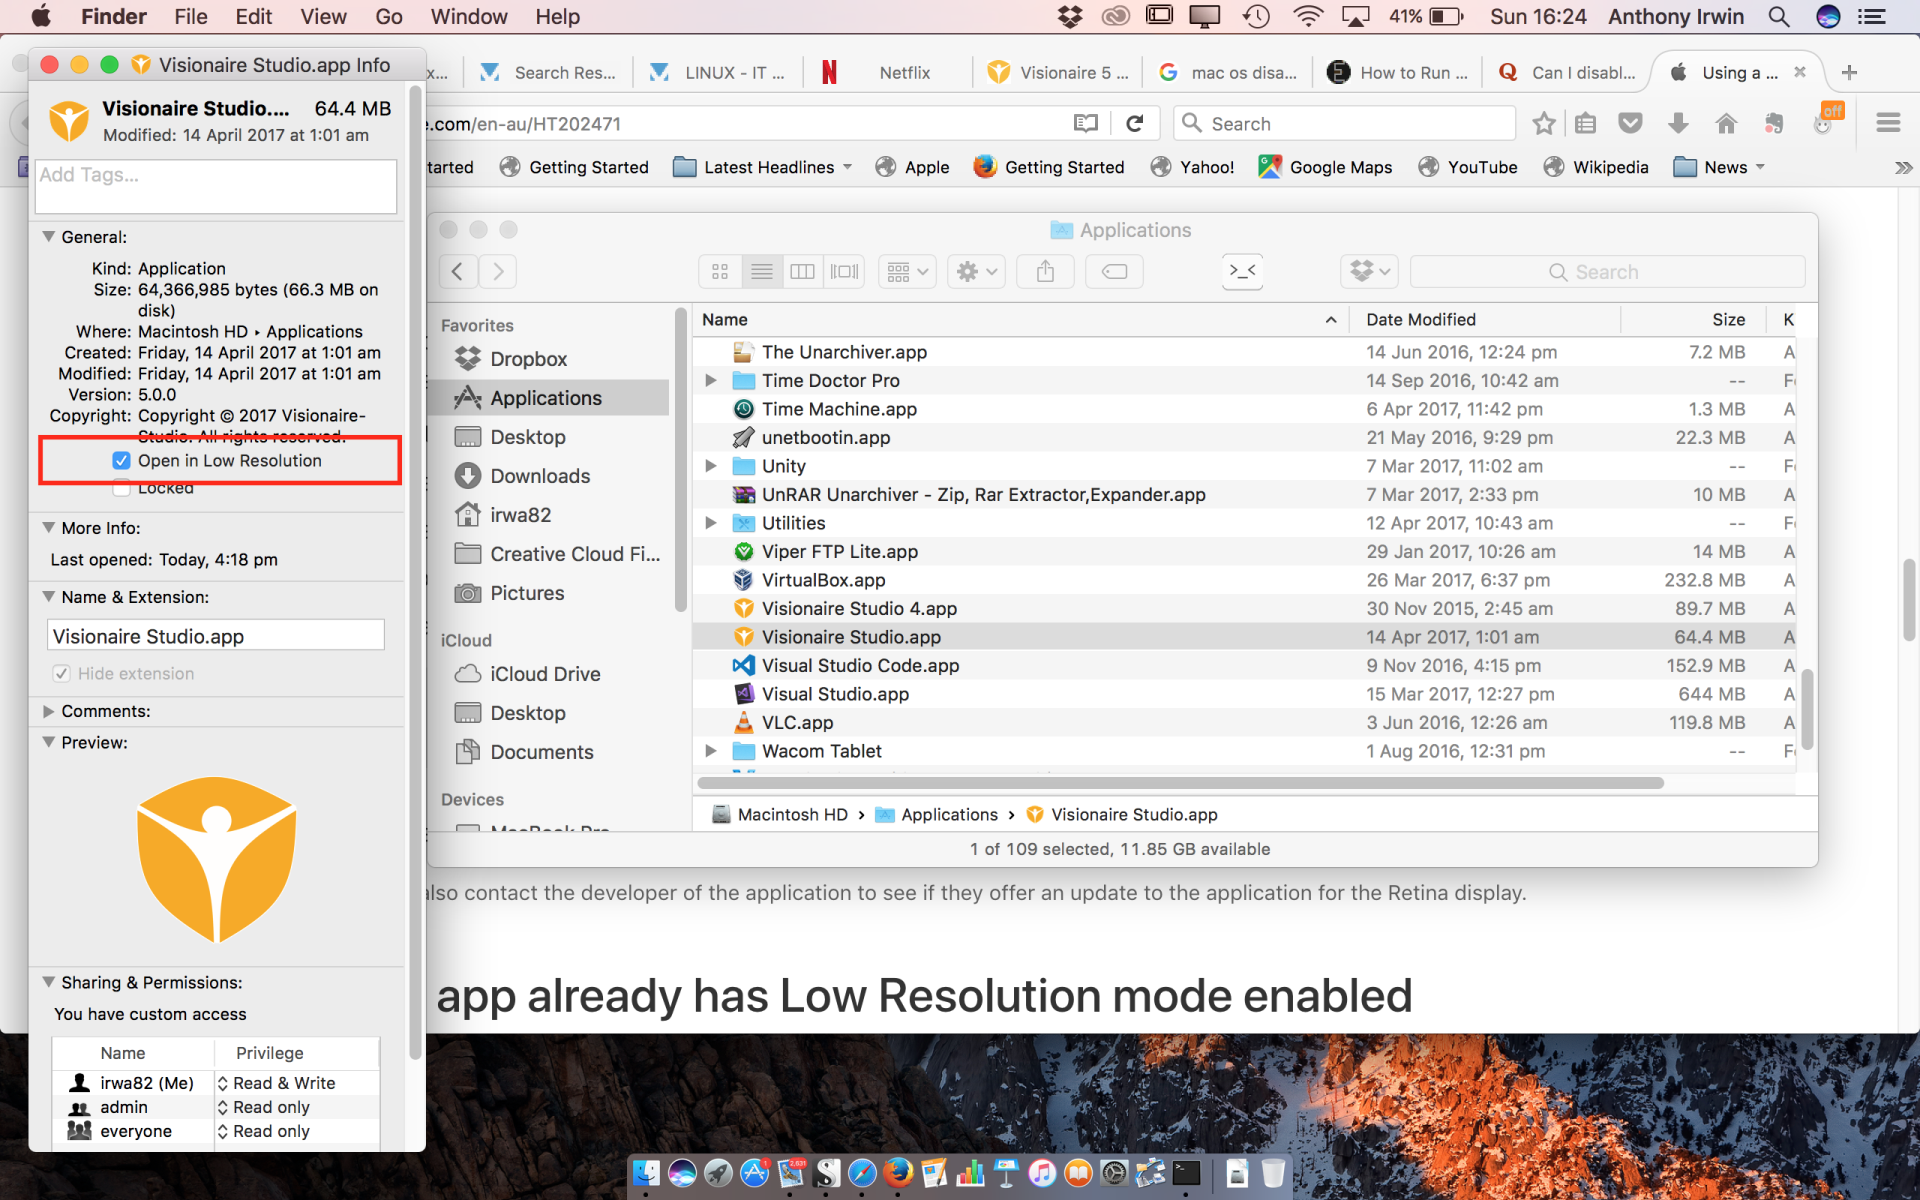Switch Finder to icon view
1920x1200 pixels.
720,271
